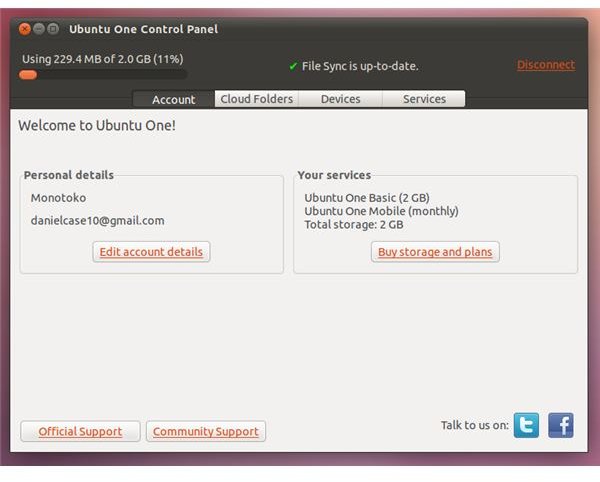Click the email 'danielcase10@gmail.com'

pos(98,220)
